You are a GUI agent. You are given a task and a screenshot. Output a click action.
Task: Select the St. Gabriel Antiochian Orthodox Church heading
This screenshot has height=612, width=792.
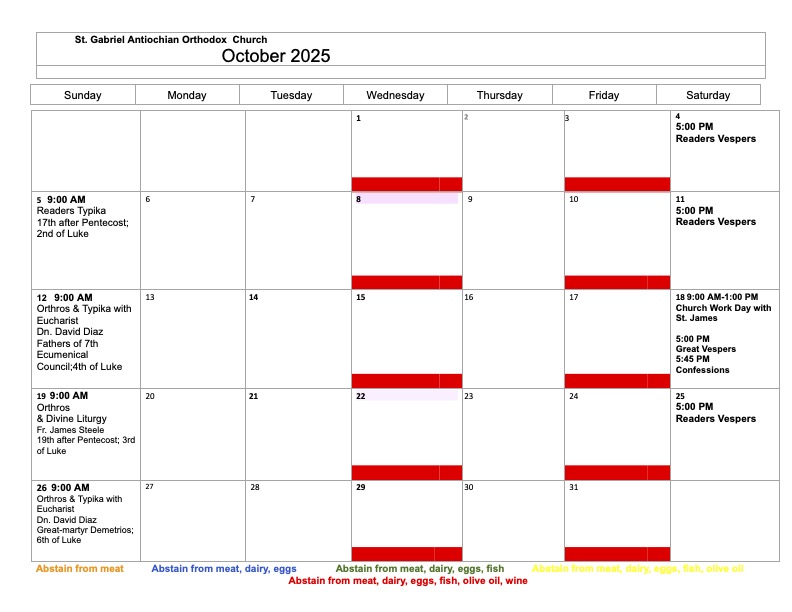(x=171, y=40)
